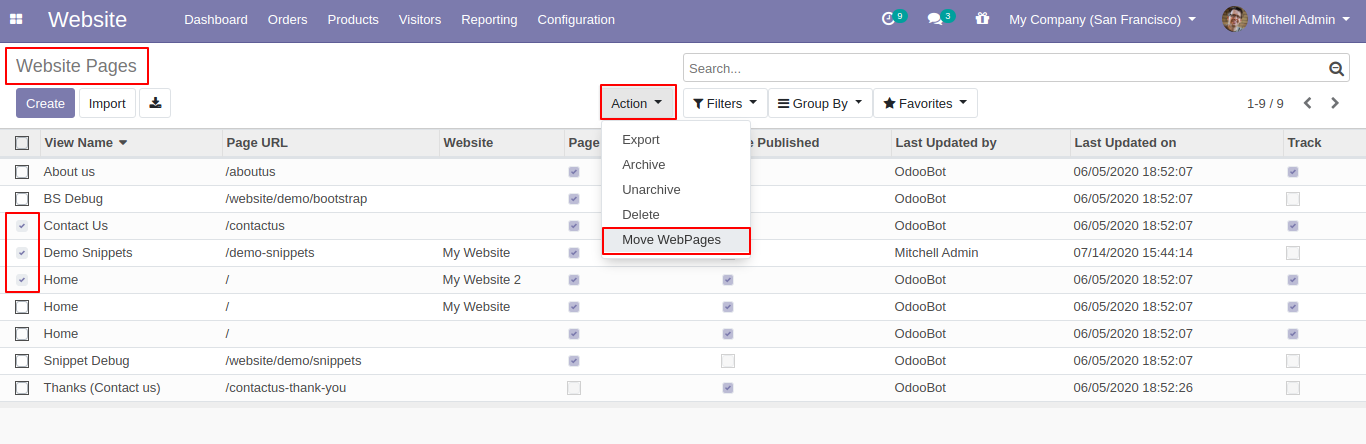1366x444 pixels.
Task: Open the Visitors menu
Action: (x=420, y=19)
